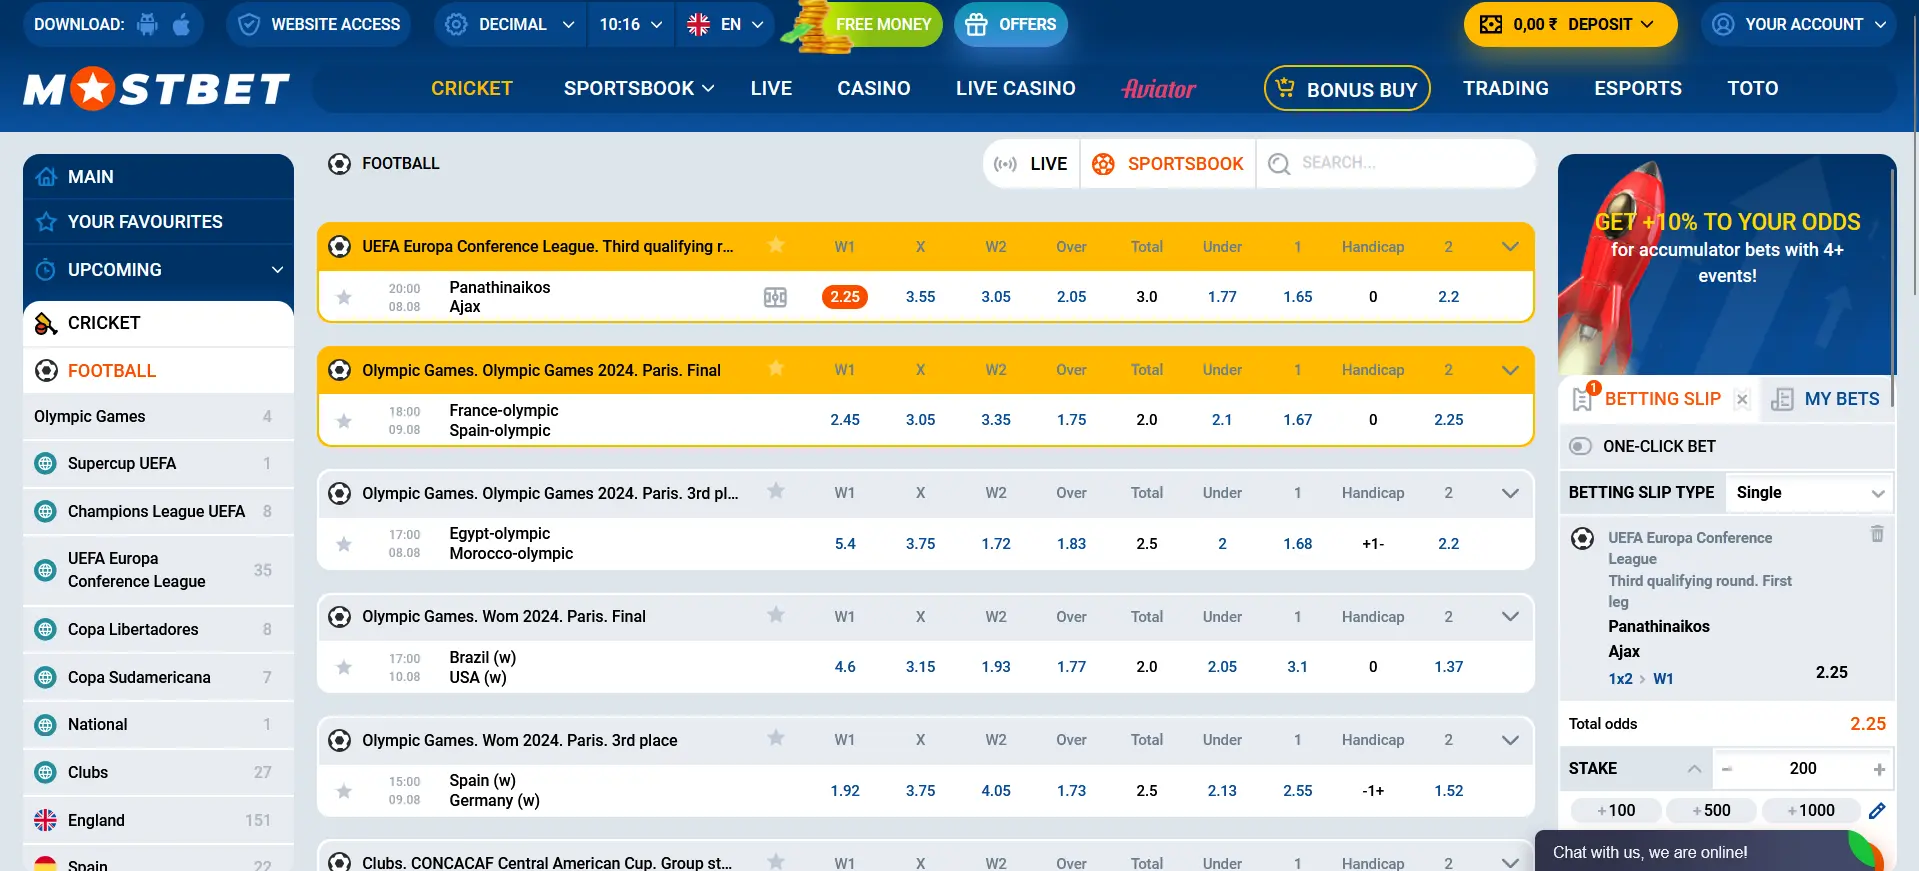The width and height of the screenshot is (1919, 871).
Task: Change language from EN dropdown
Action: click(x=726, y=24)
